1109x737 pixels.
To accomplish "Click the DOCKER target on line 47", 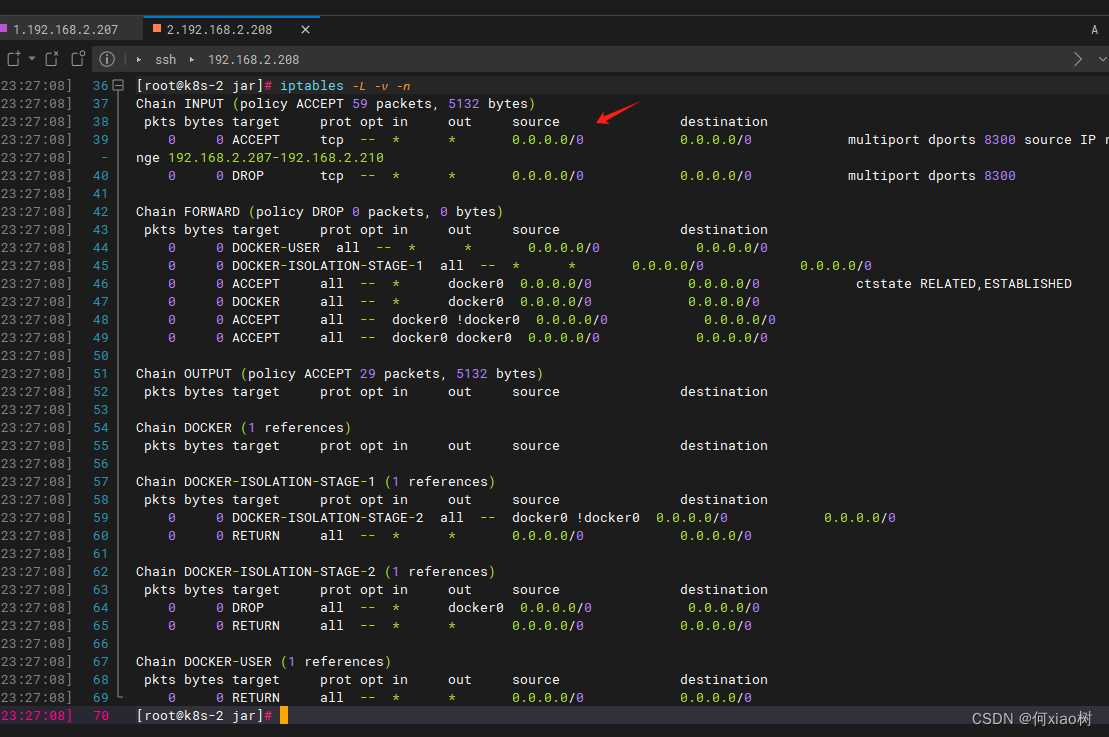I will tap(256, 302).
